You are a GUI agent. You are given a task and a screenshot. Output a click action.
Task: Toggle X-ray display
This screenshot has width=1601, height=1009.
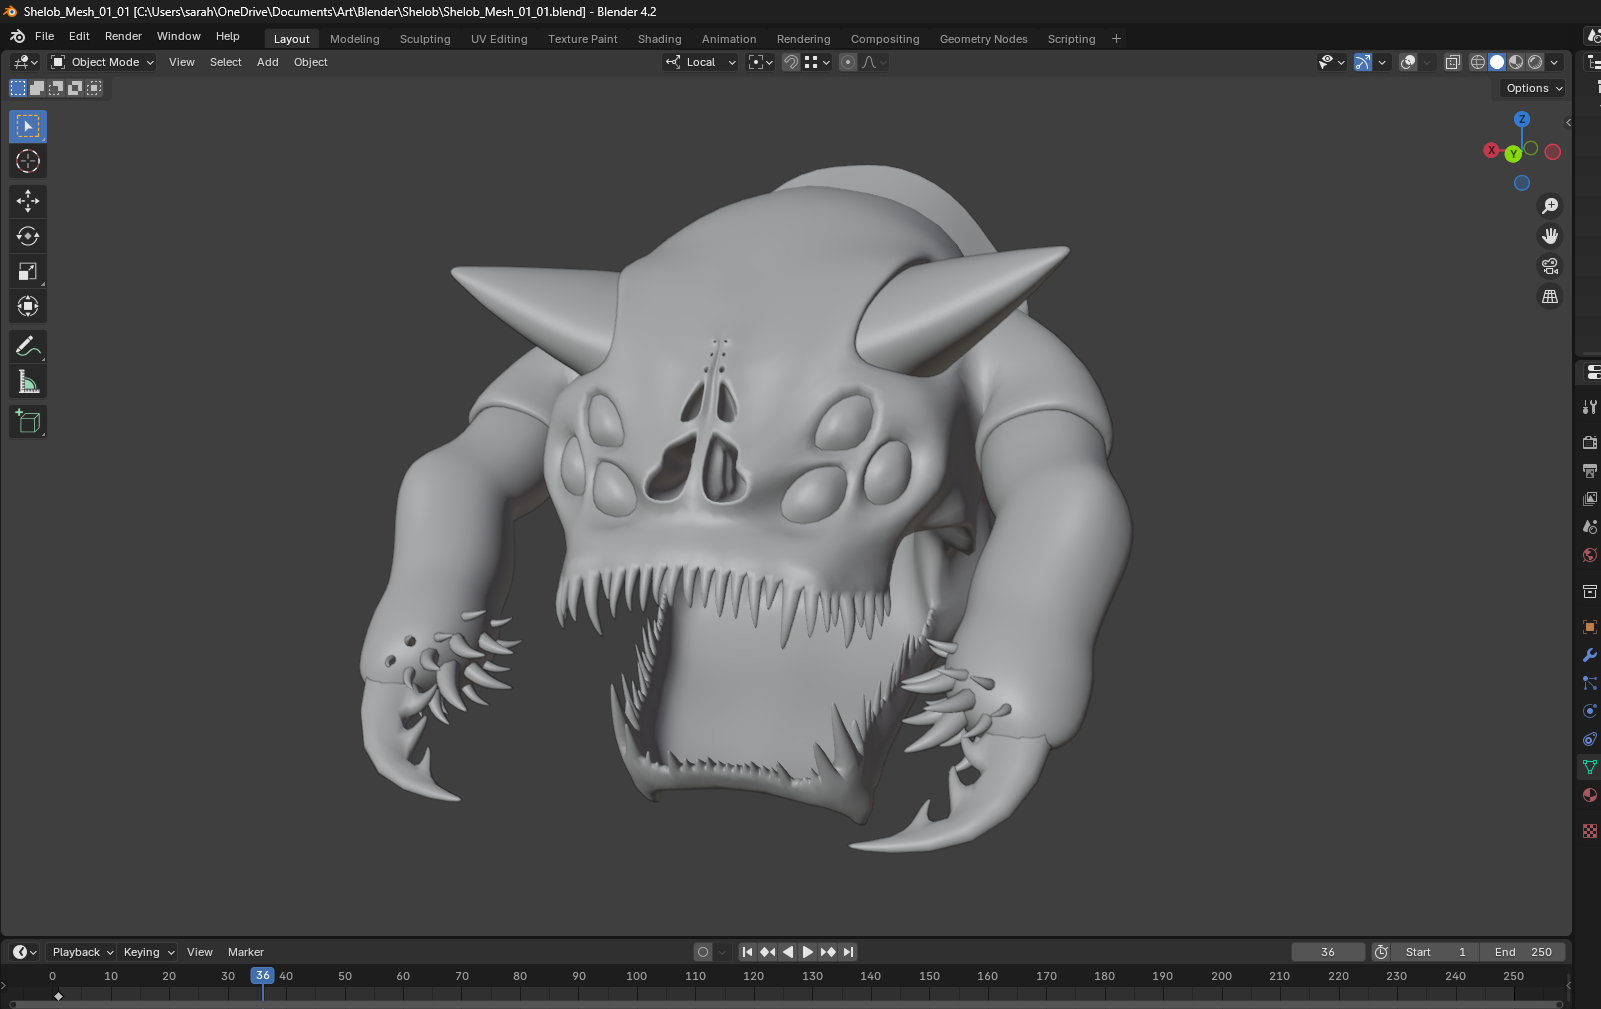pyautogui.click(x=1452, y=62)
